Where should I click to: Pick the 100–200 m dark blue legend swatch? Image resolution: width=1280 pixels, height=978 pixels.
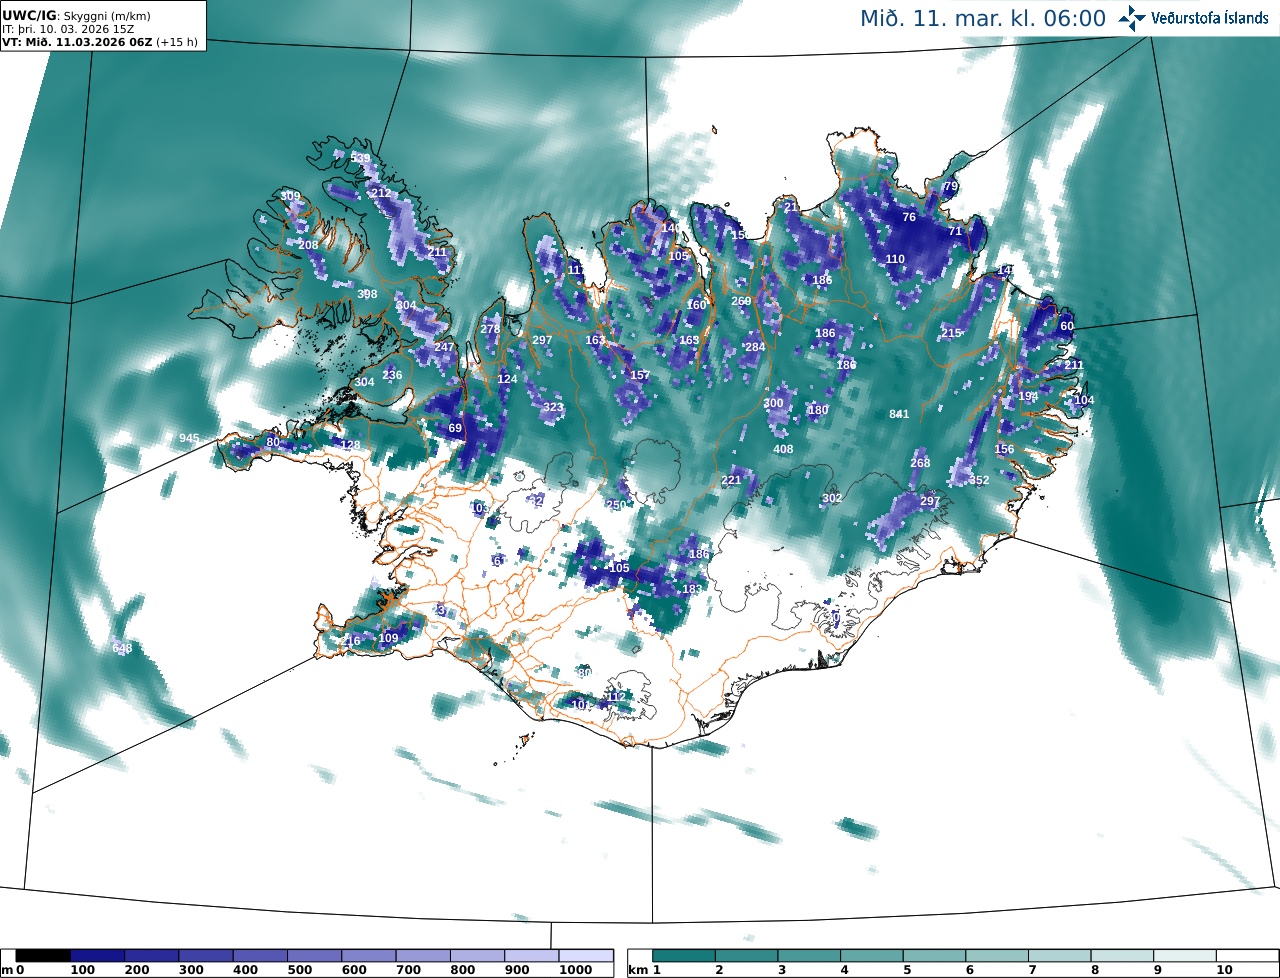pos(97,956)
